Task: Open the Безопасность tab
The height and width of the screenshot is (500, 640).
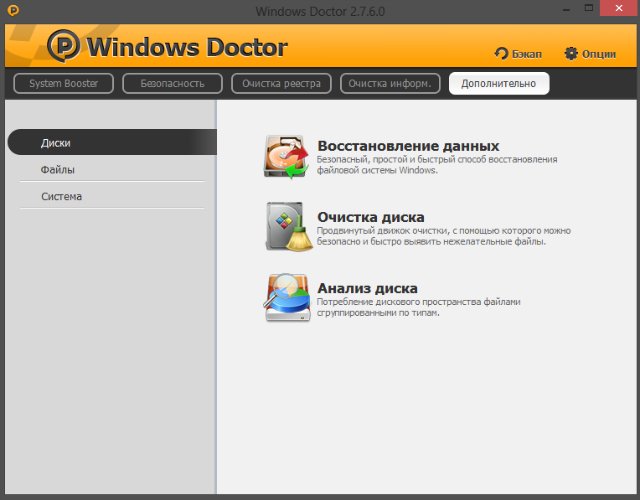Action: [x=172, y=83]
